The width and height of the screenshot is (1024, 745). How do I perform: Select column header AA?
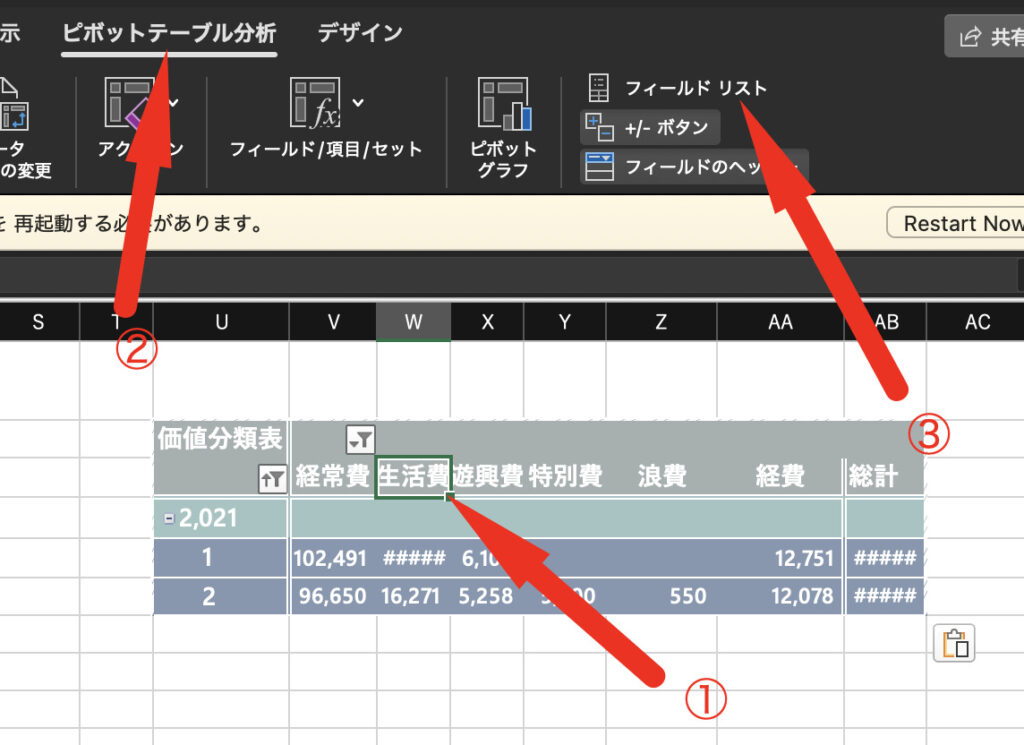coord(780,322)
